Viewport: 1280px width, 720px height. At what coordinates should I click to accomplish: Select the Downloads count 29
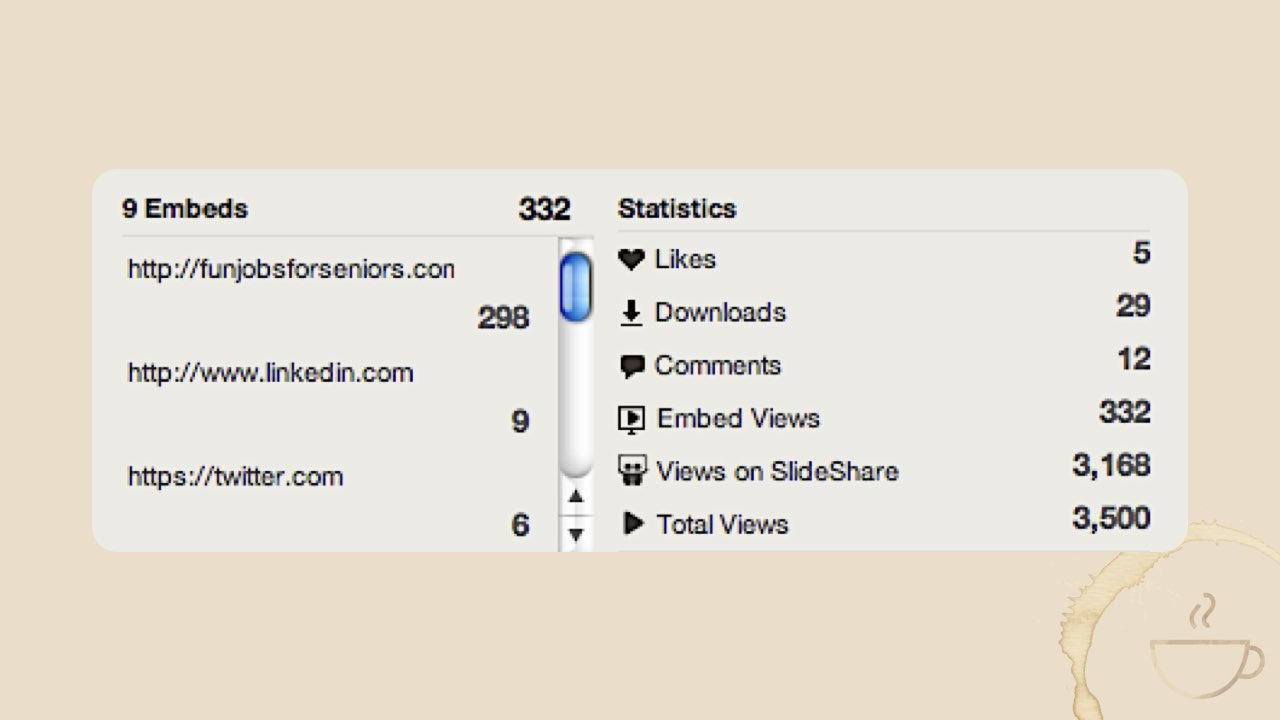[x=1133, y=306]
